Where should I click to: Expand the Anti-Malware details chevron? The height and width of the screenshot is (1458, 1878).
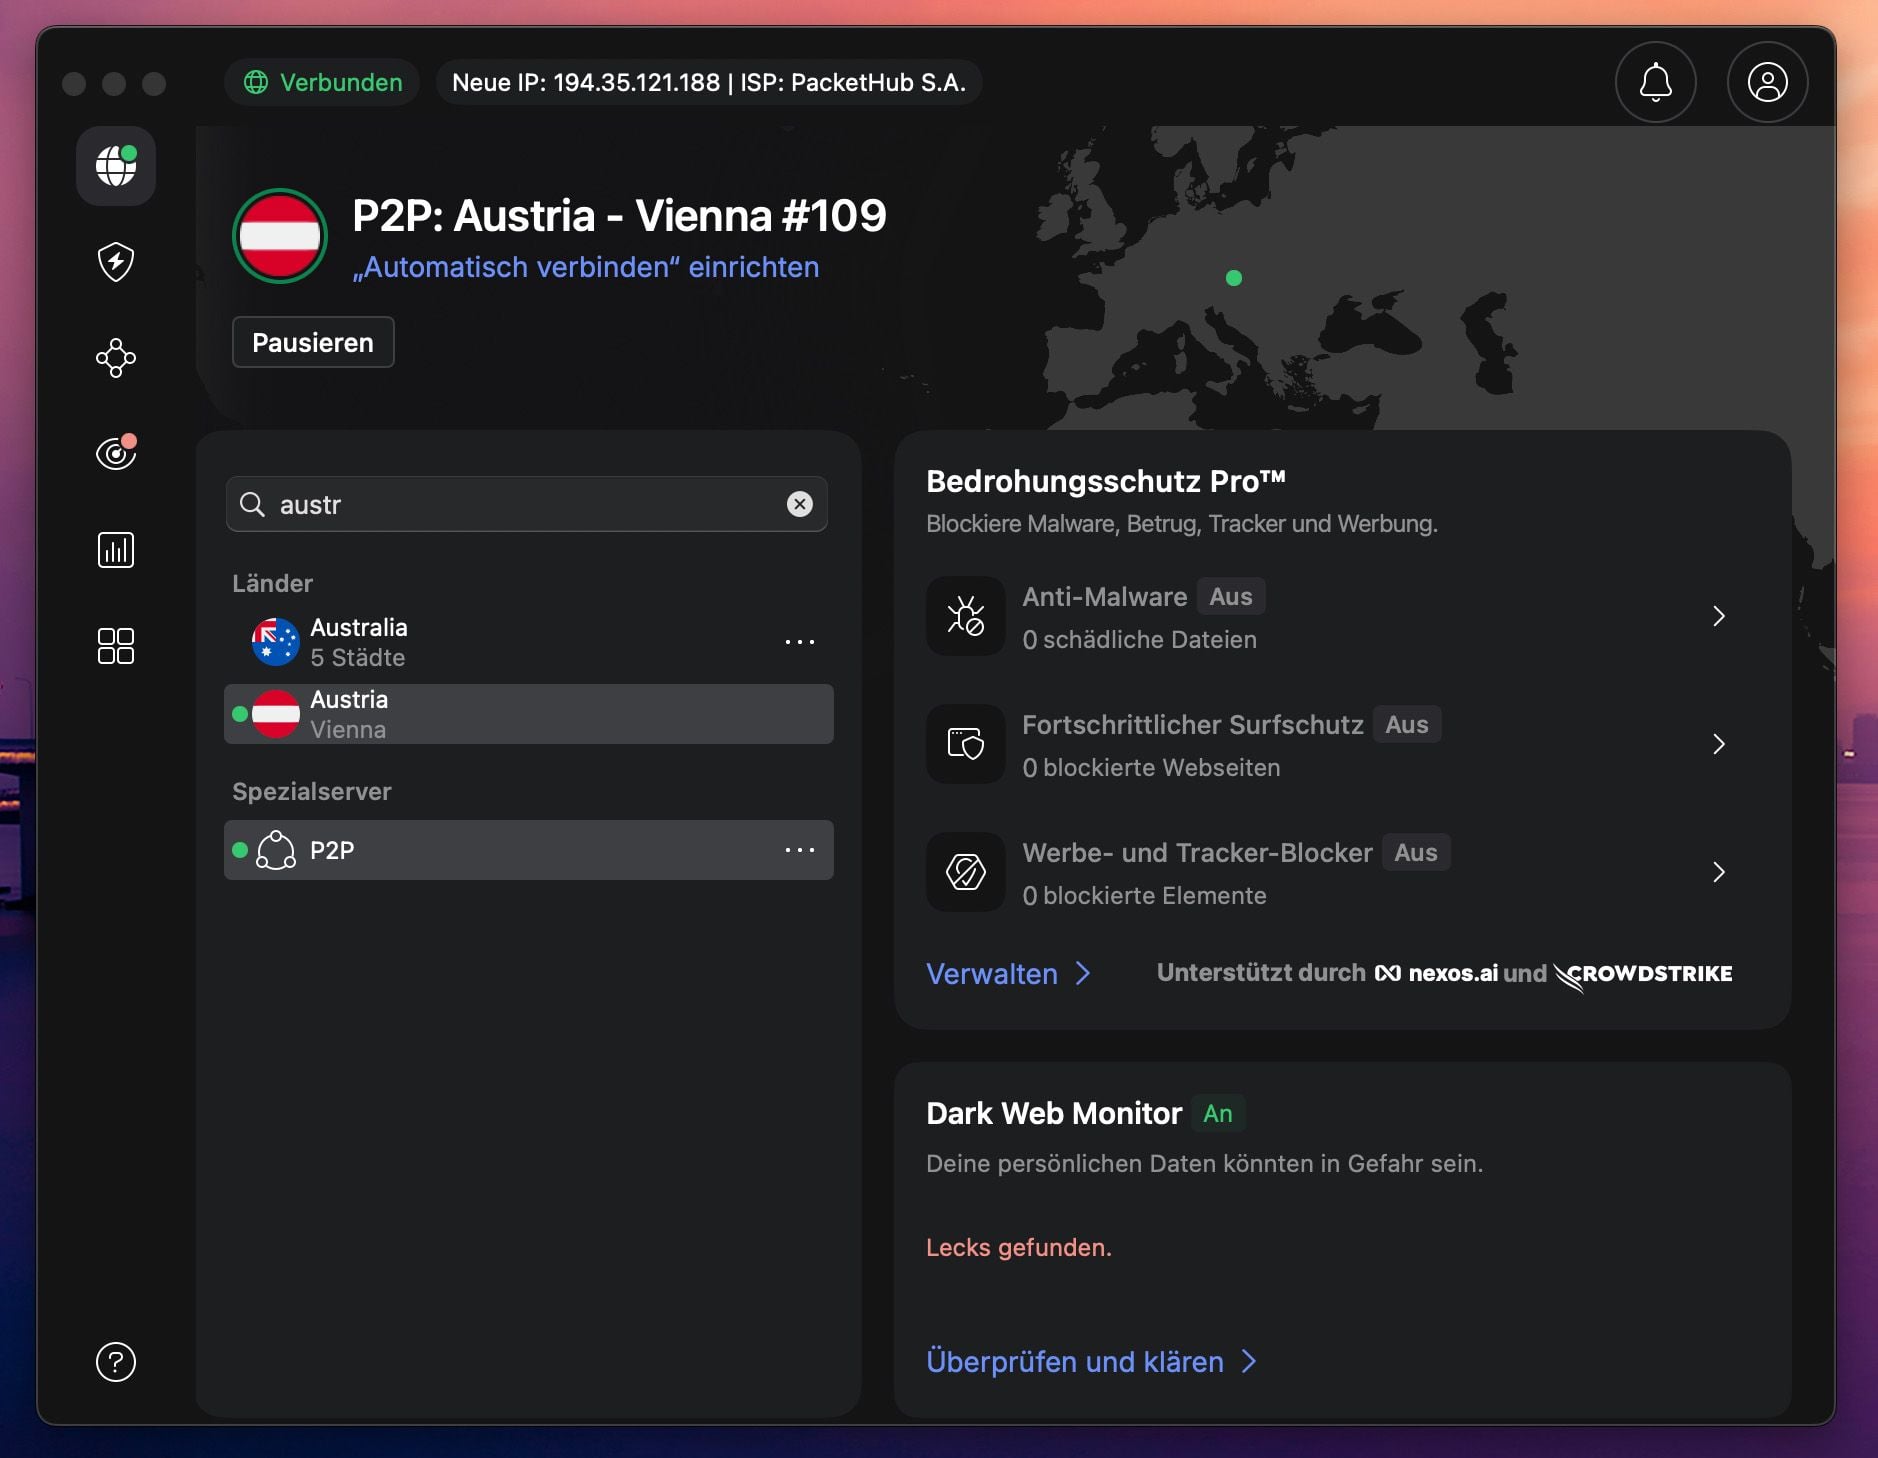pos(1720,616)
